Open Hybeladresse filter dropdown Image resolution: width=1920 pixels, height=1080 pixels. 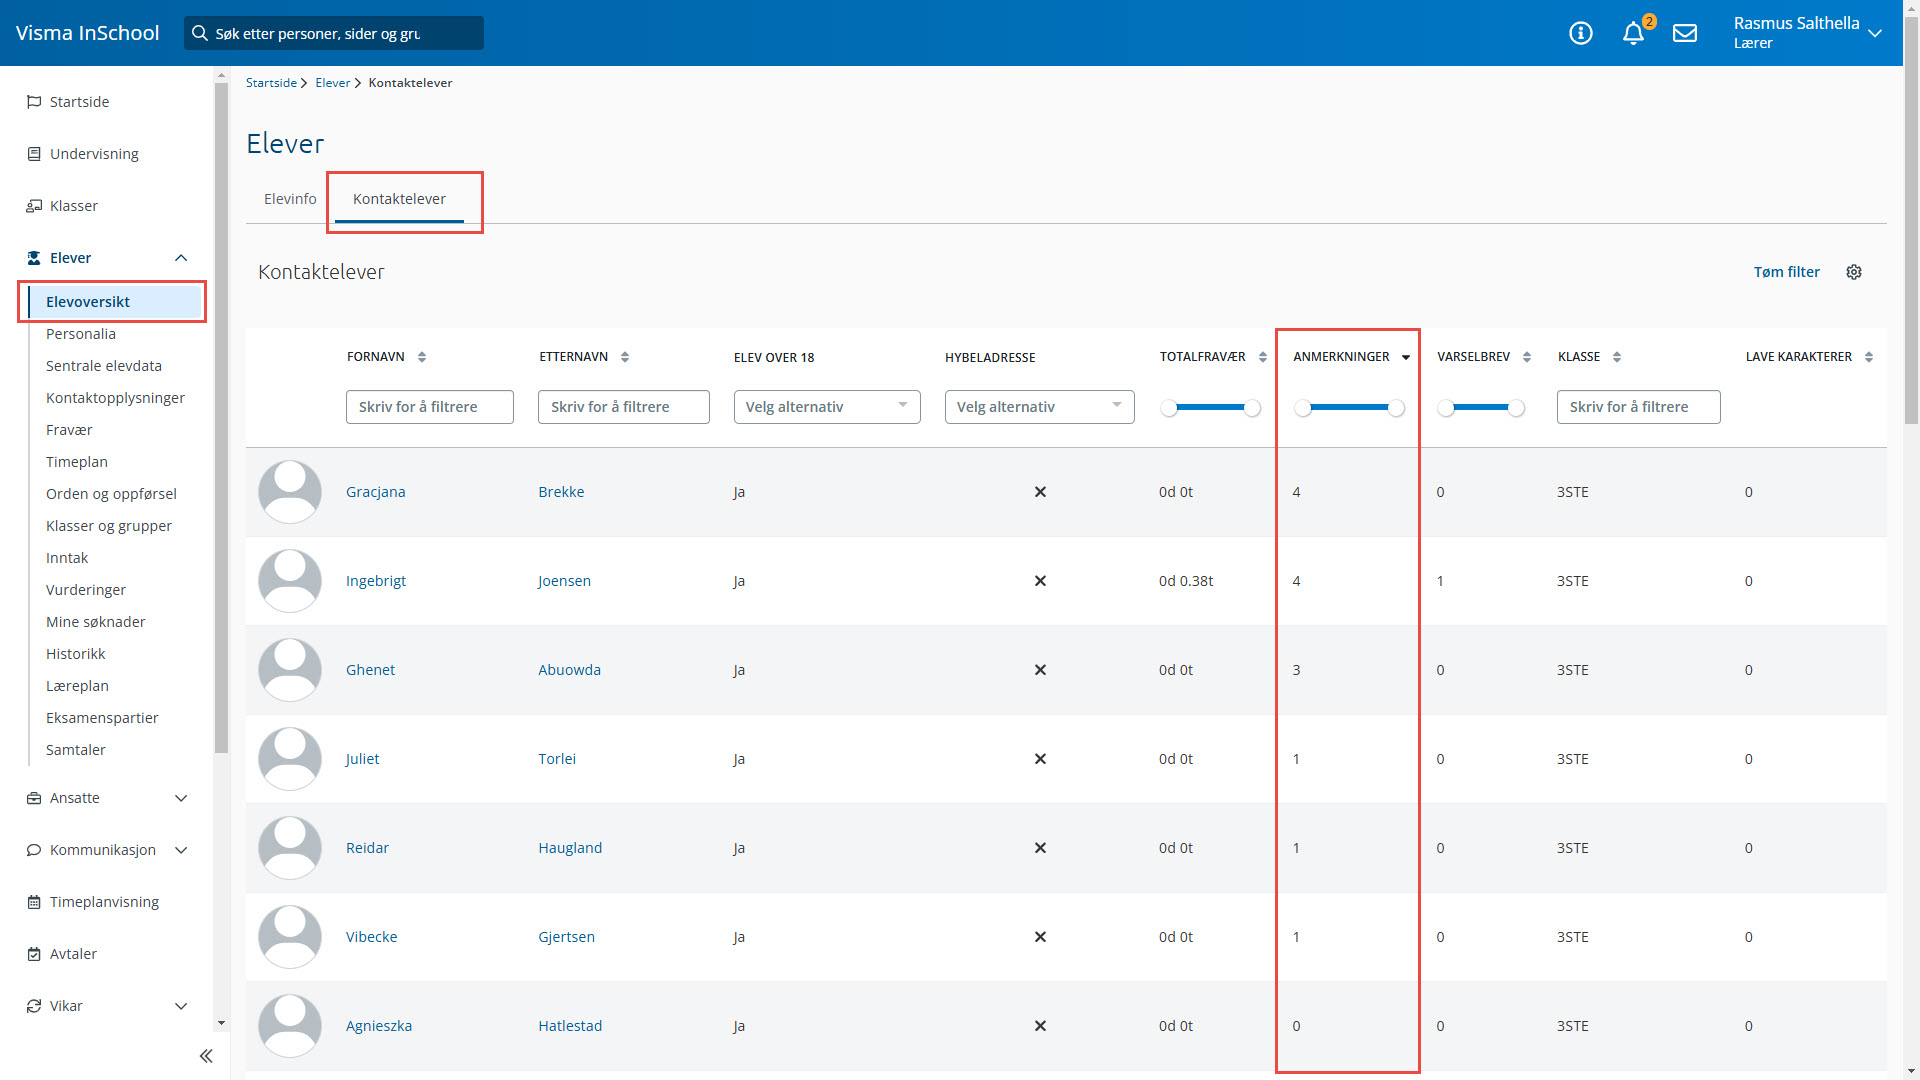pyautogui.click(x=1038, y=407)
